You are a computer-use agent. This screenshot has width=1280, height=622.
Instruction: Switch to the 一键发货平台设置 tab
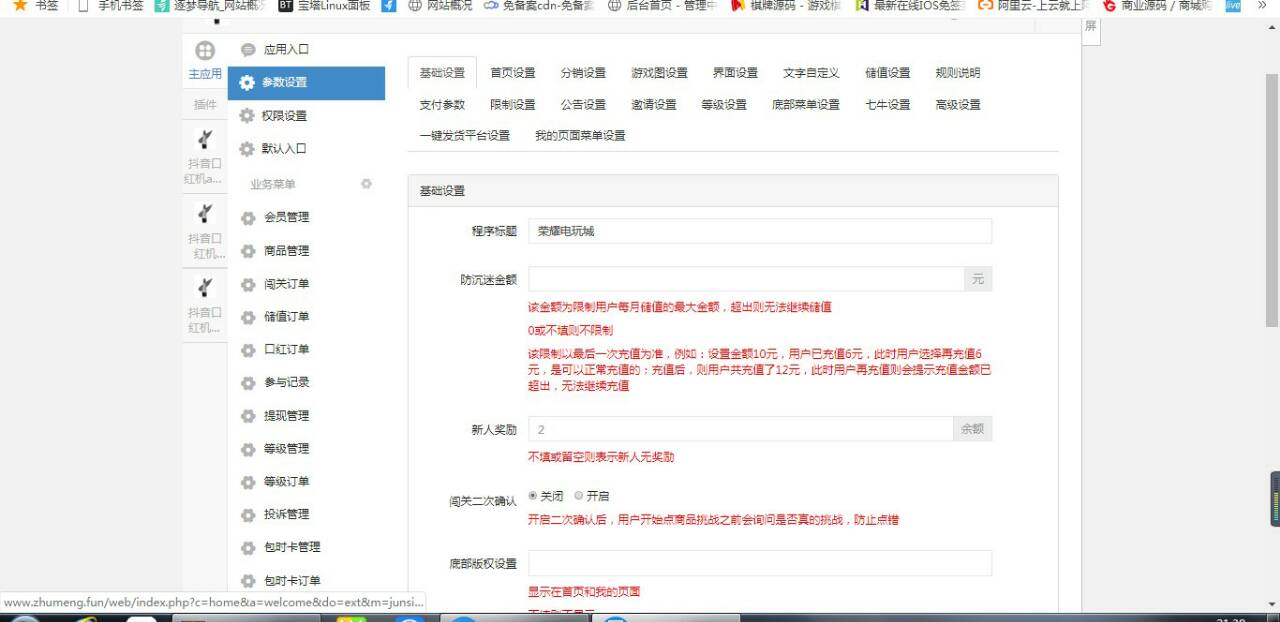click(x=465, y=136)
